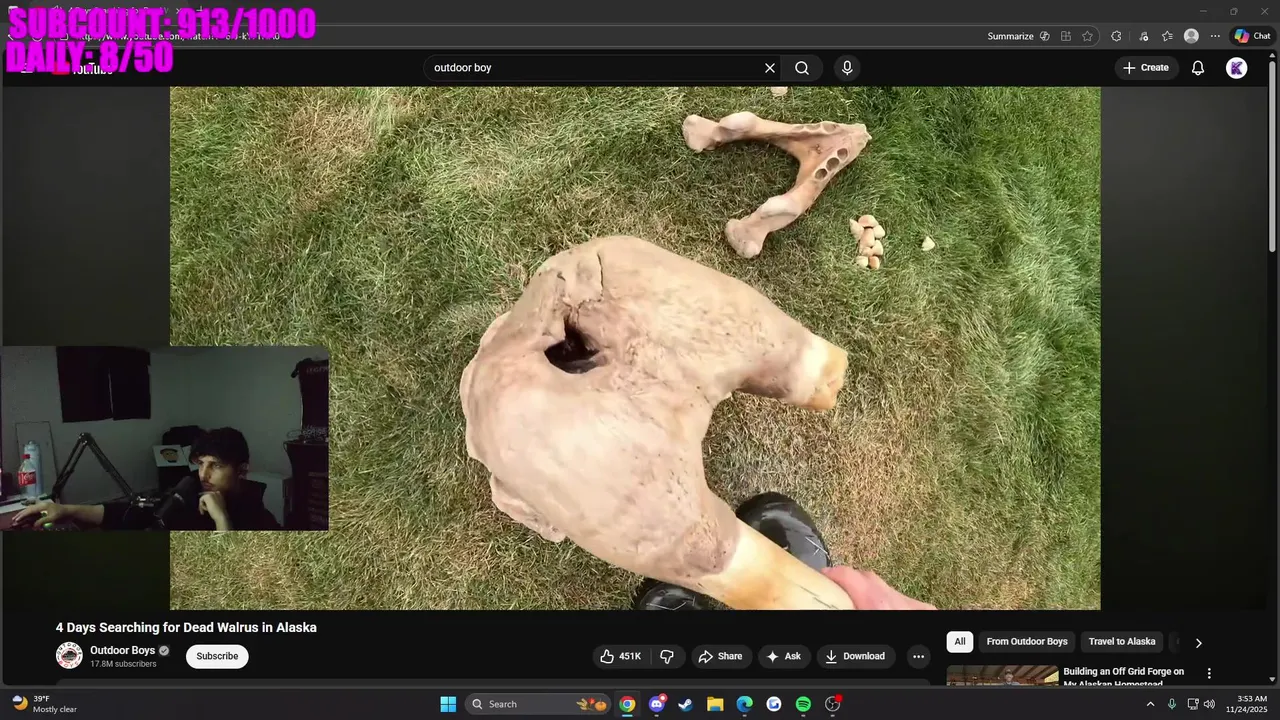The height and width of the screenshot is (720, 1280).
Task: Open the favorites list icon
Action: (1167, 36)
